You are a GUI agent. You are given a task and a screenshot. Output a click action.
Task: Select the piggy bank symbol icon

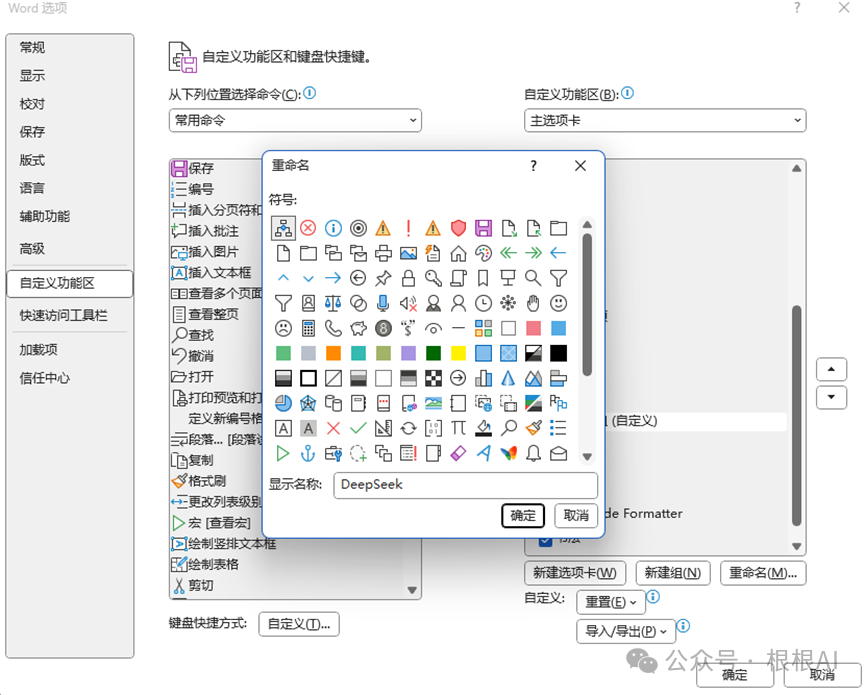[357, 327]
